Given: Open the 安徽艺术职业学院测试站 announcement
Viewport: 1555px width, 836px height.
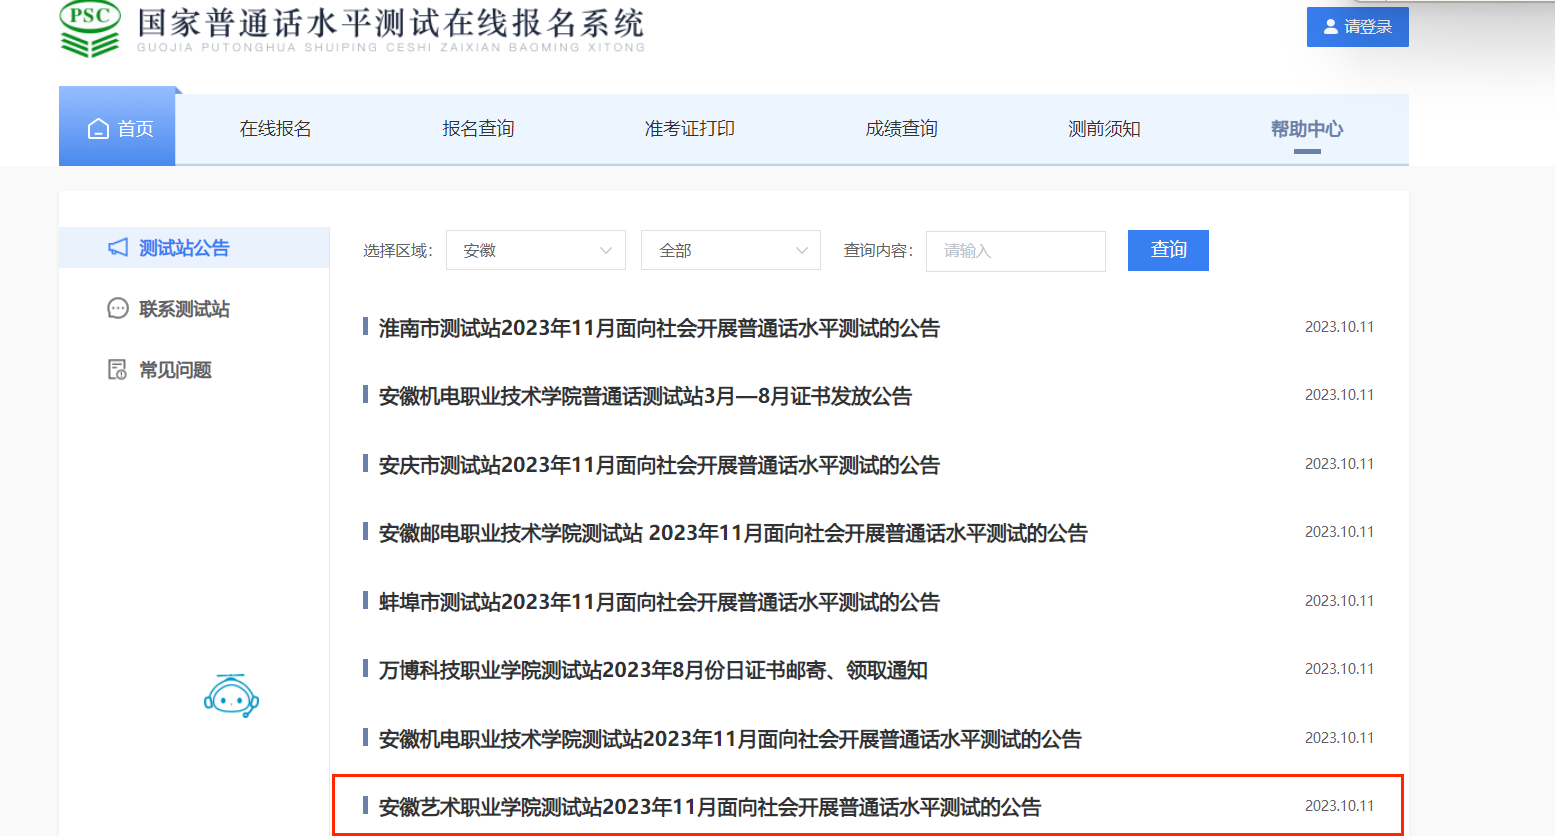Looking at the screenshot, I should click(x=710, y=807).
